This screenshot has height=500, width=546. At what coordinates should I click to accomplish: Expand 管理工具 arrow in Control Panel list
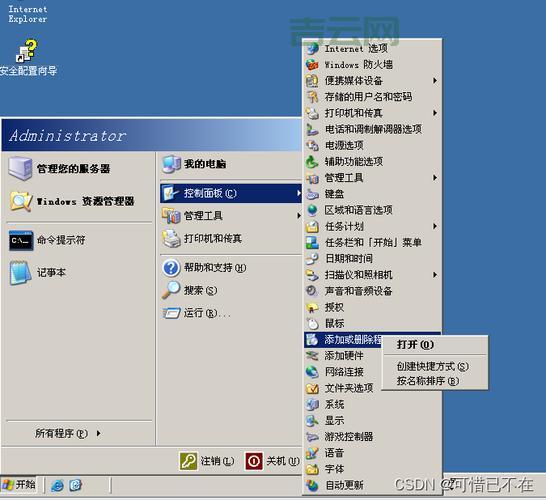pos(435,178)
